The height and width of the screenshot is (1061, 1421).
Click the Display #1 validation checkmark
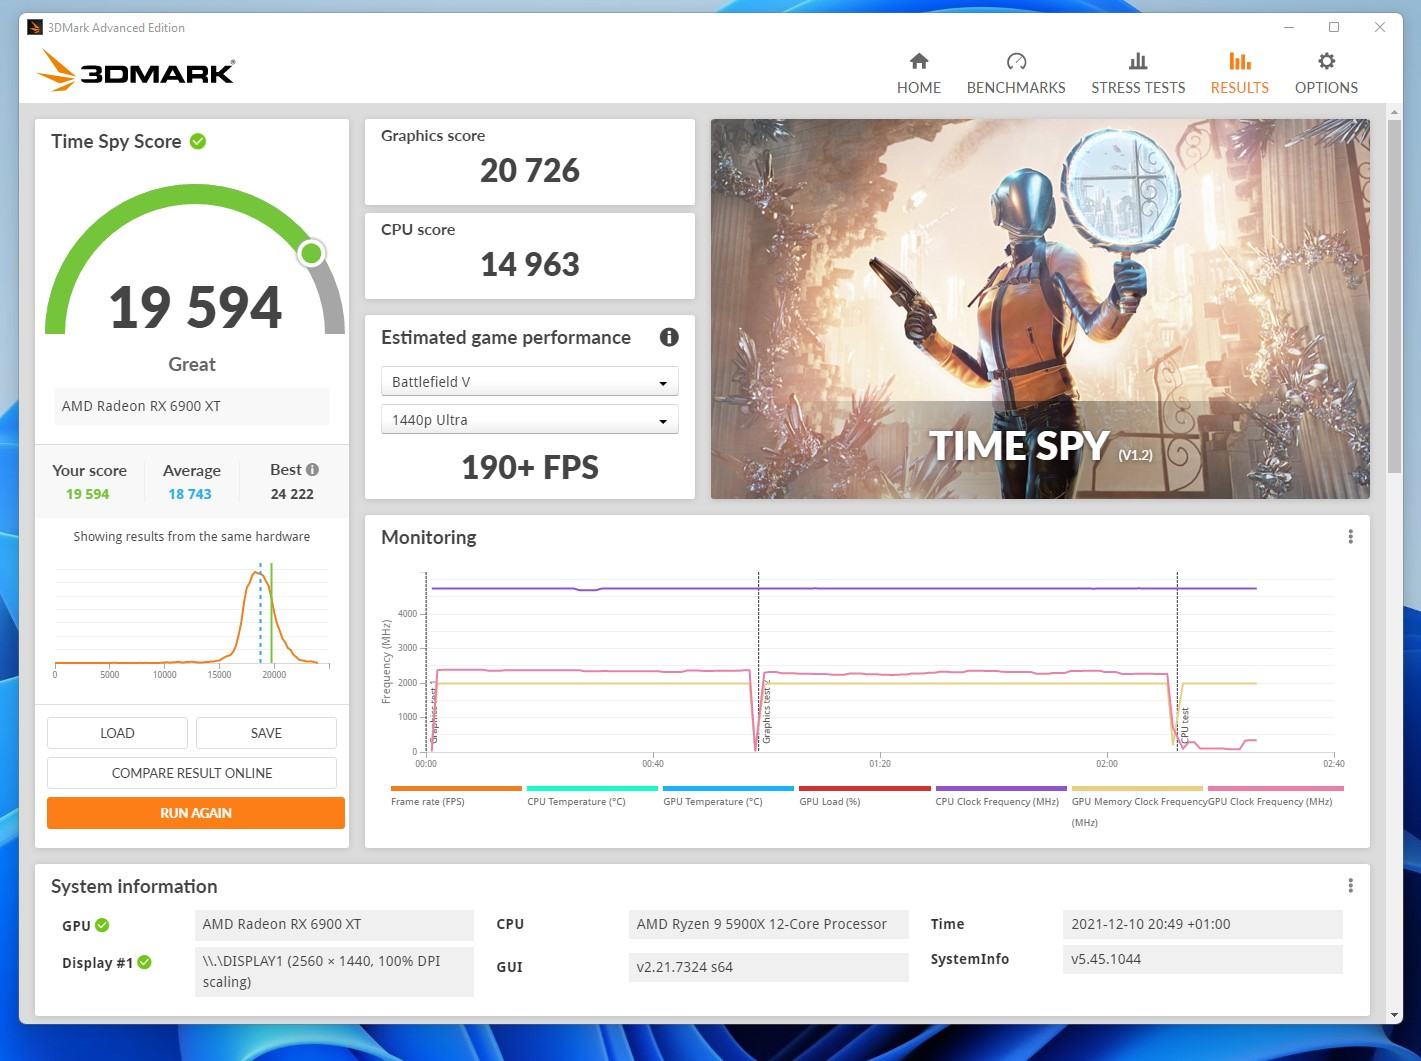click(144, 962)
